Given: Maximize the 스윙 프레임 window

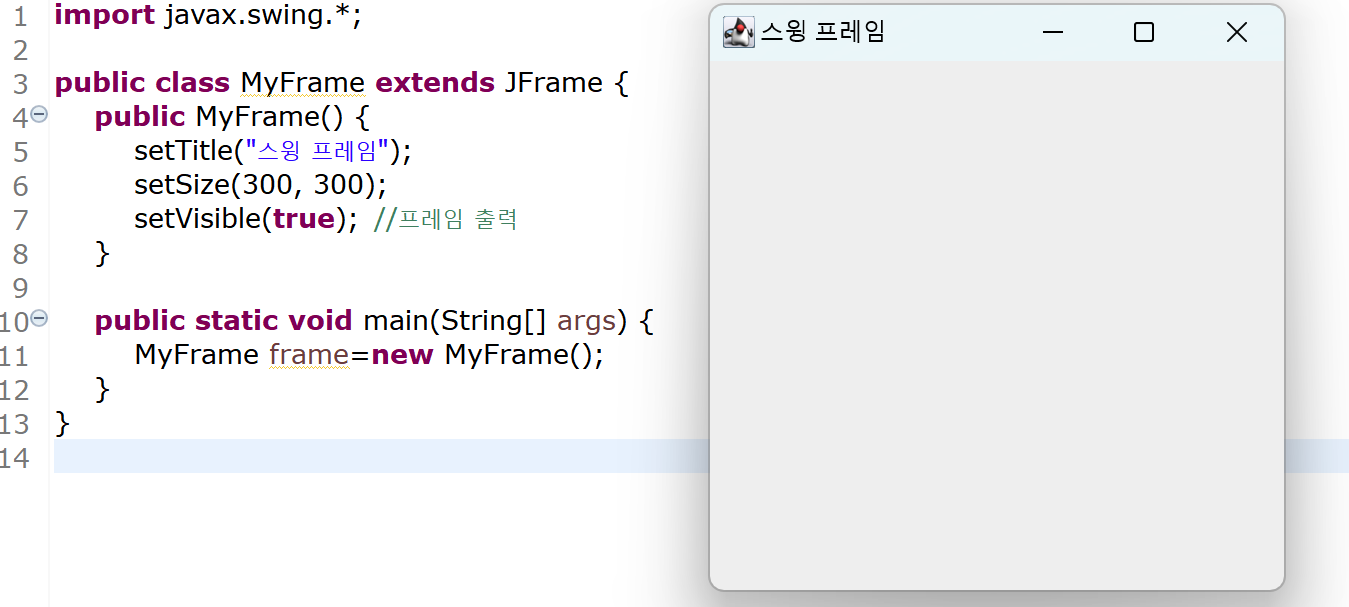Looking at the screenshot, I should click(x=1144, y=32).
